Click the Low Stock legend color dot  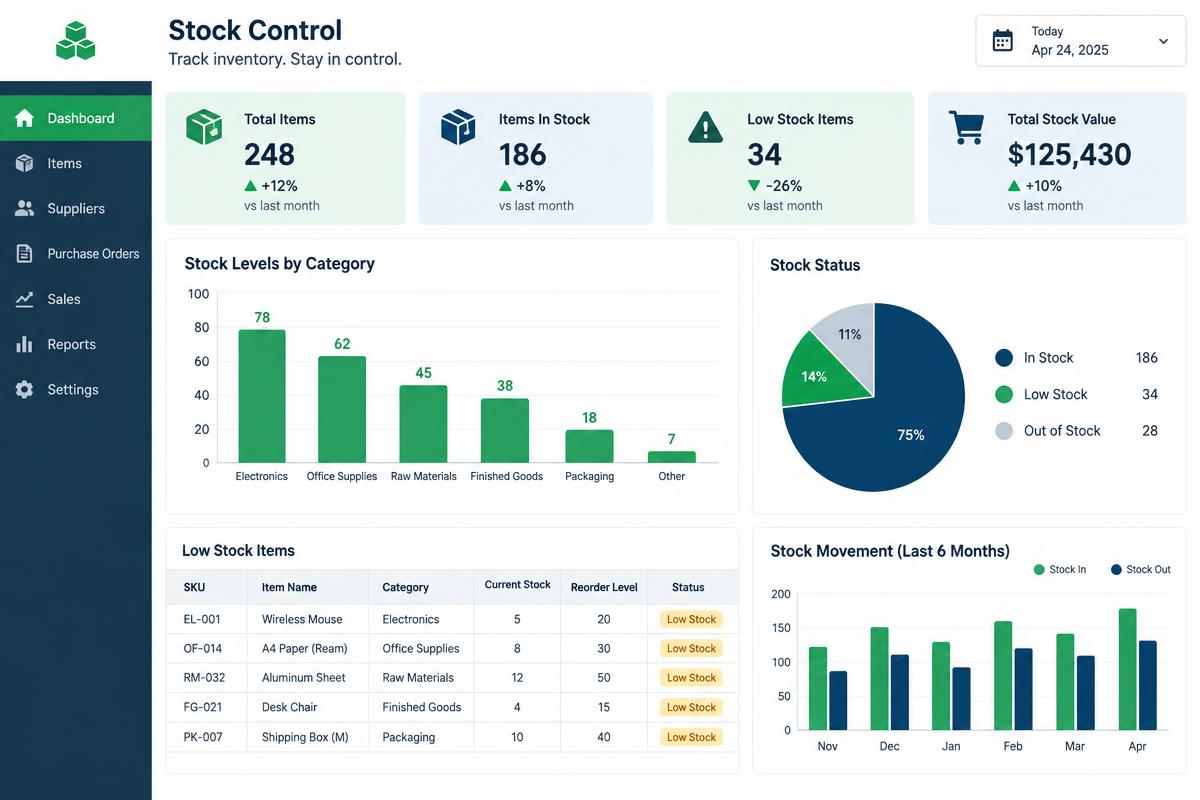point(1004,395)
